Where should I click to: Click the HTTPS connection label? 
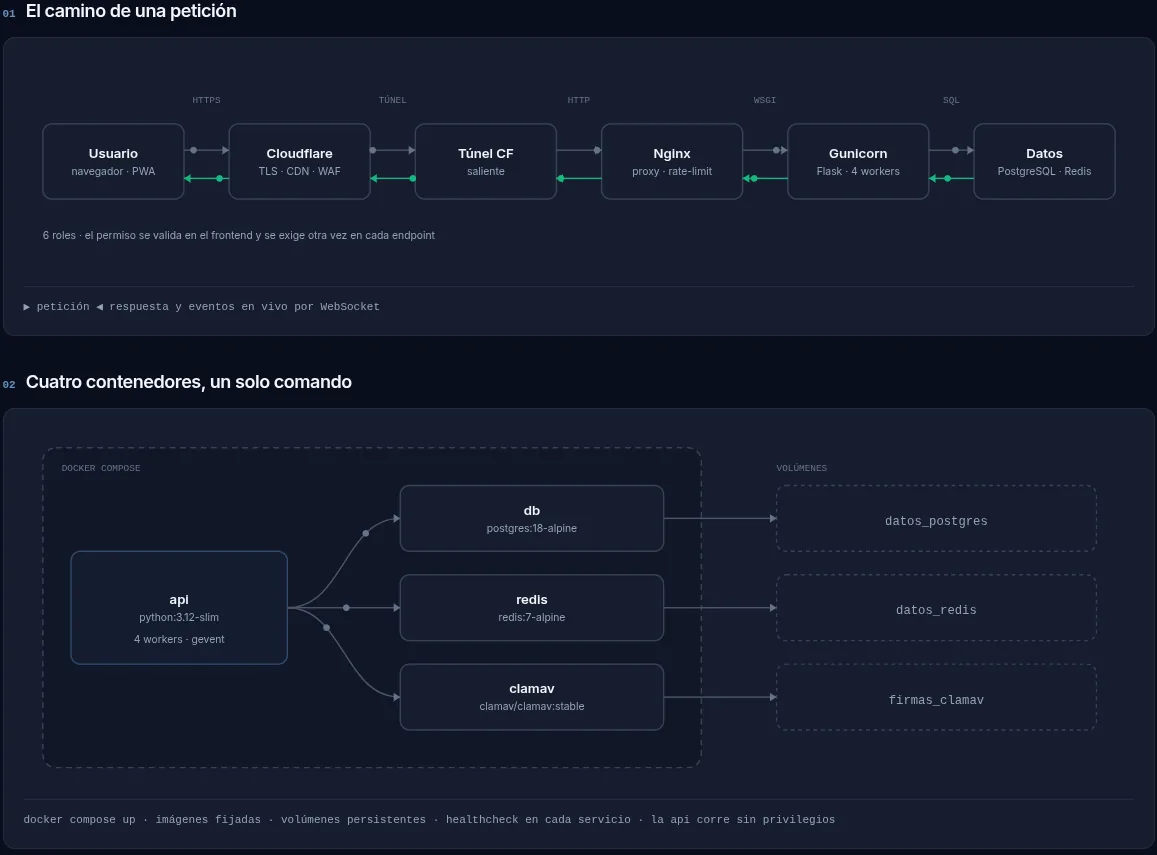(207, 100)
